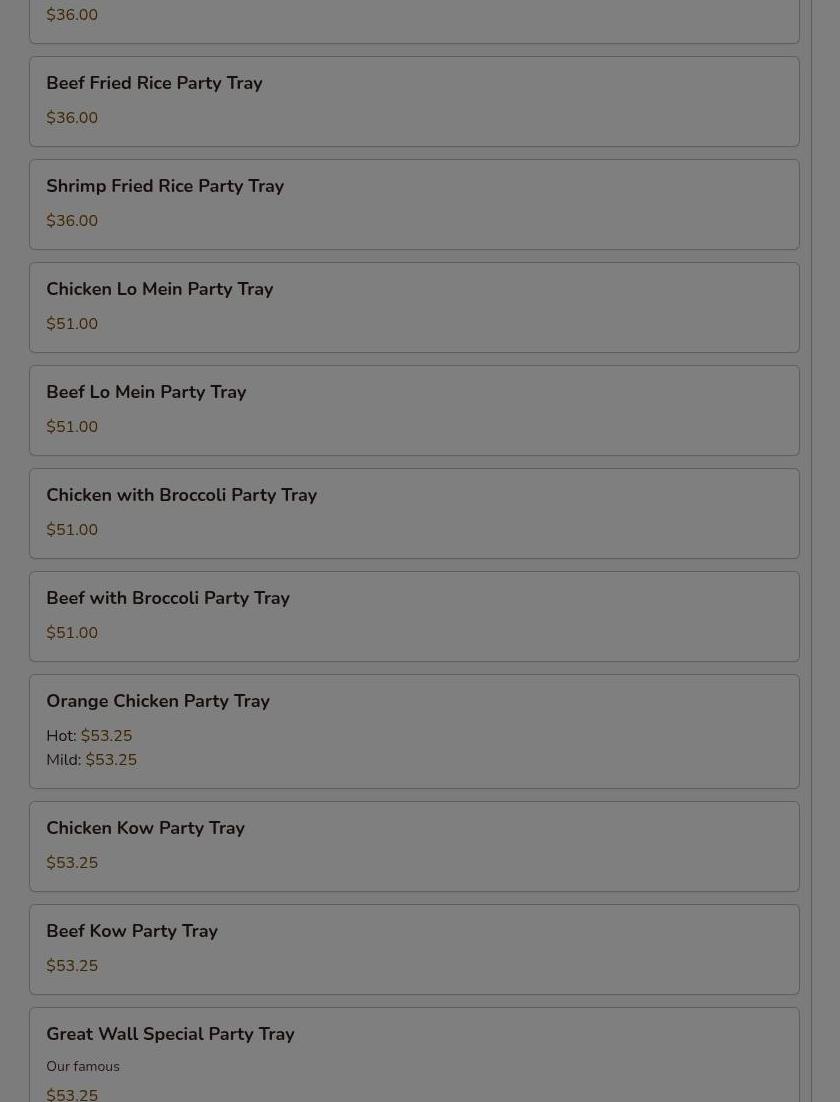Click $53.25 price under Chicken Kow
Viewport: 840px width, 1102px height.
(x=72, y=862)
